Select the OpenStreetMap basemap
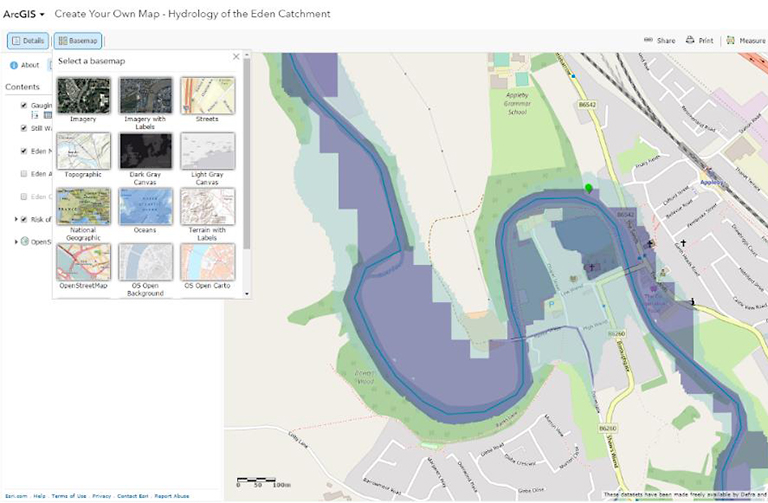This screenshot has width=768, height=503. [x=83, y=262]
